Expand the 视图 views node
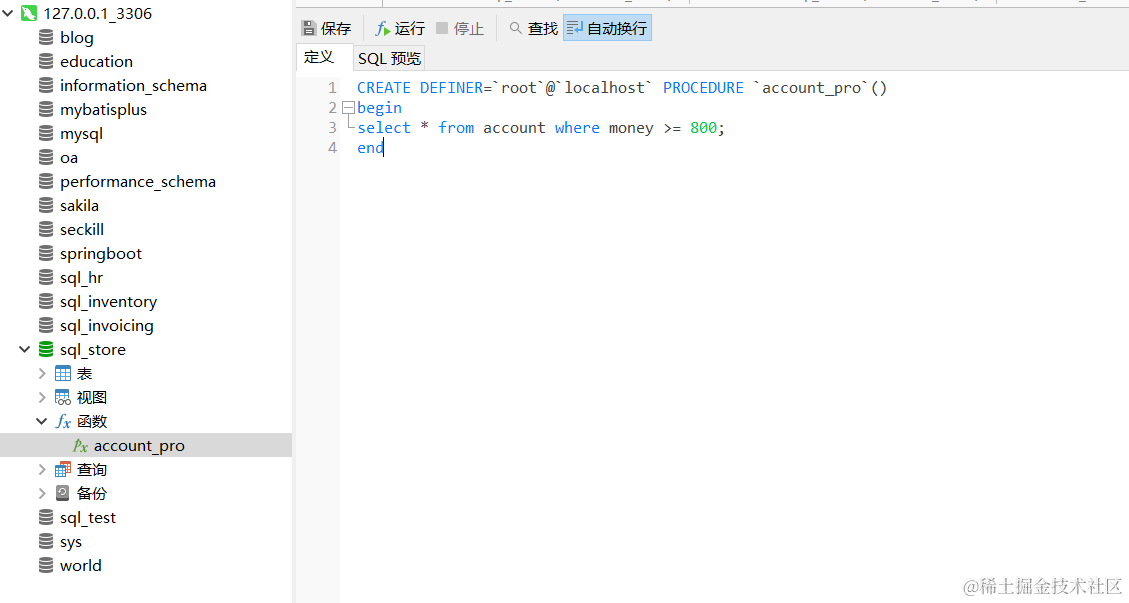This screenshot has width=1129, height=603. 42,397
